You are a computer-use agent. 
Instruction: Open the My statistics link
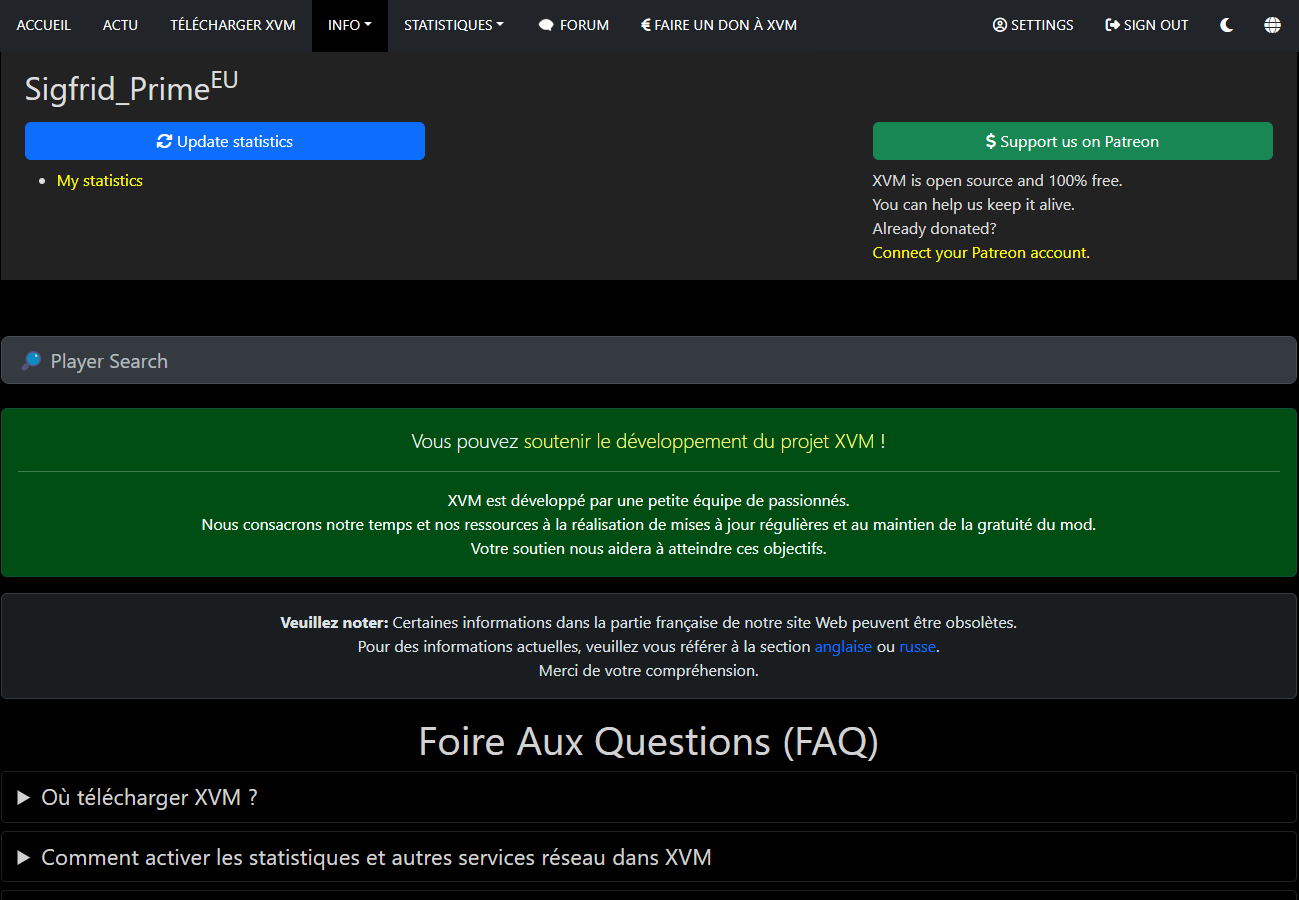[x=99, y=180]
